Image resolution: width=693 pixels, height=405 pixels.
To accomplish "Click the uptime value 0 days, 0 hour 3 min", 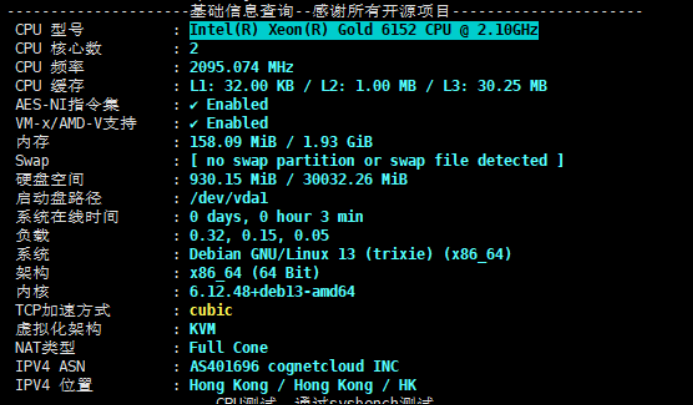I will [276, 217].
